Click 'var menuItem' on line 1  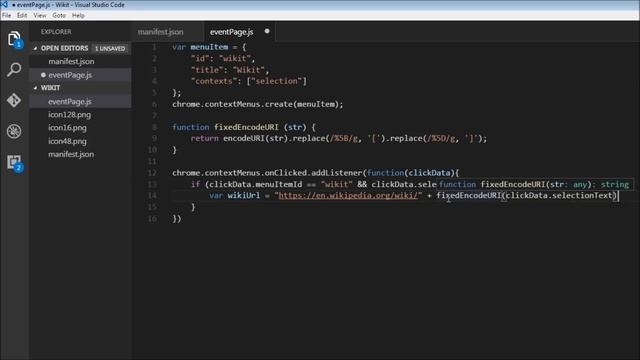coord(200,47)
